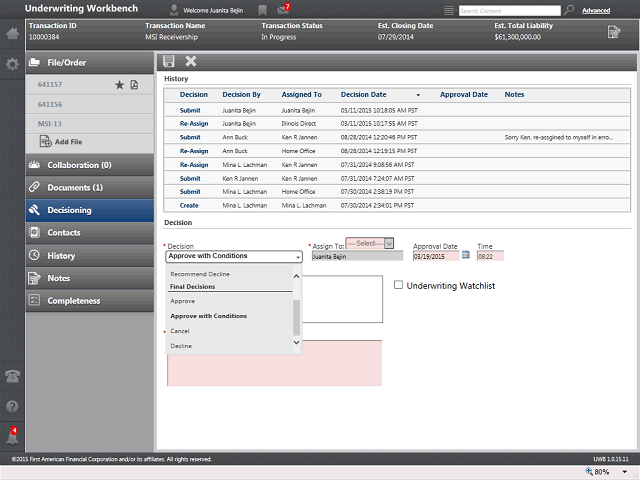Screen dimensions: 640x480
Task: Expand the File/Order section
Action: click(x=90, y=63)
